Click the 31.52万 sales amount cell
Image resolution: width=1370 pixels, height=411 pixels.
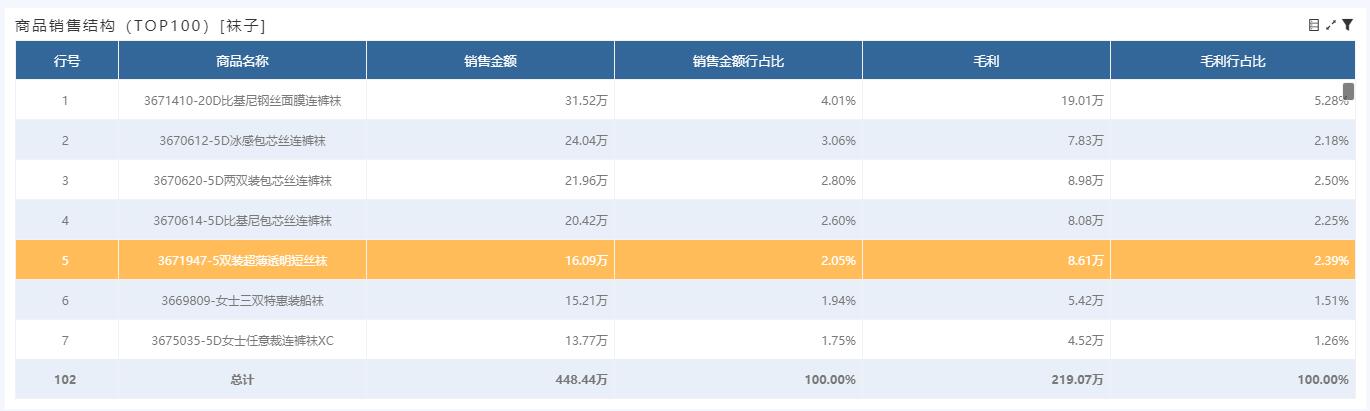click(587, 100)
